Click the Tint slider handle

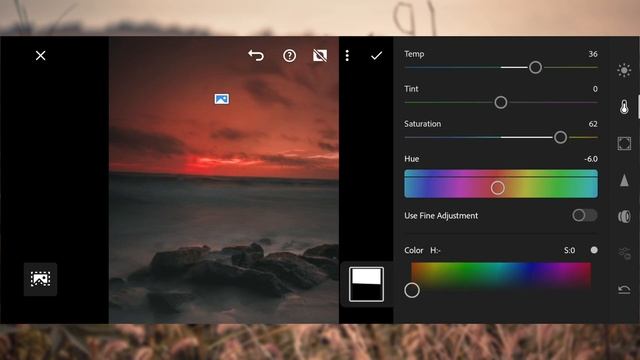[501, 102]
